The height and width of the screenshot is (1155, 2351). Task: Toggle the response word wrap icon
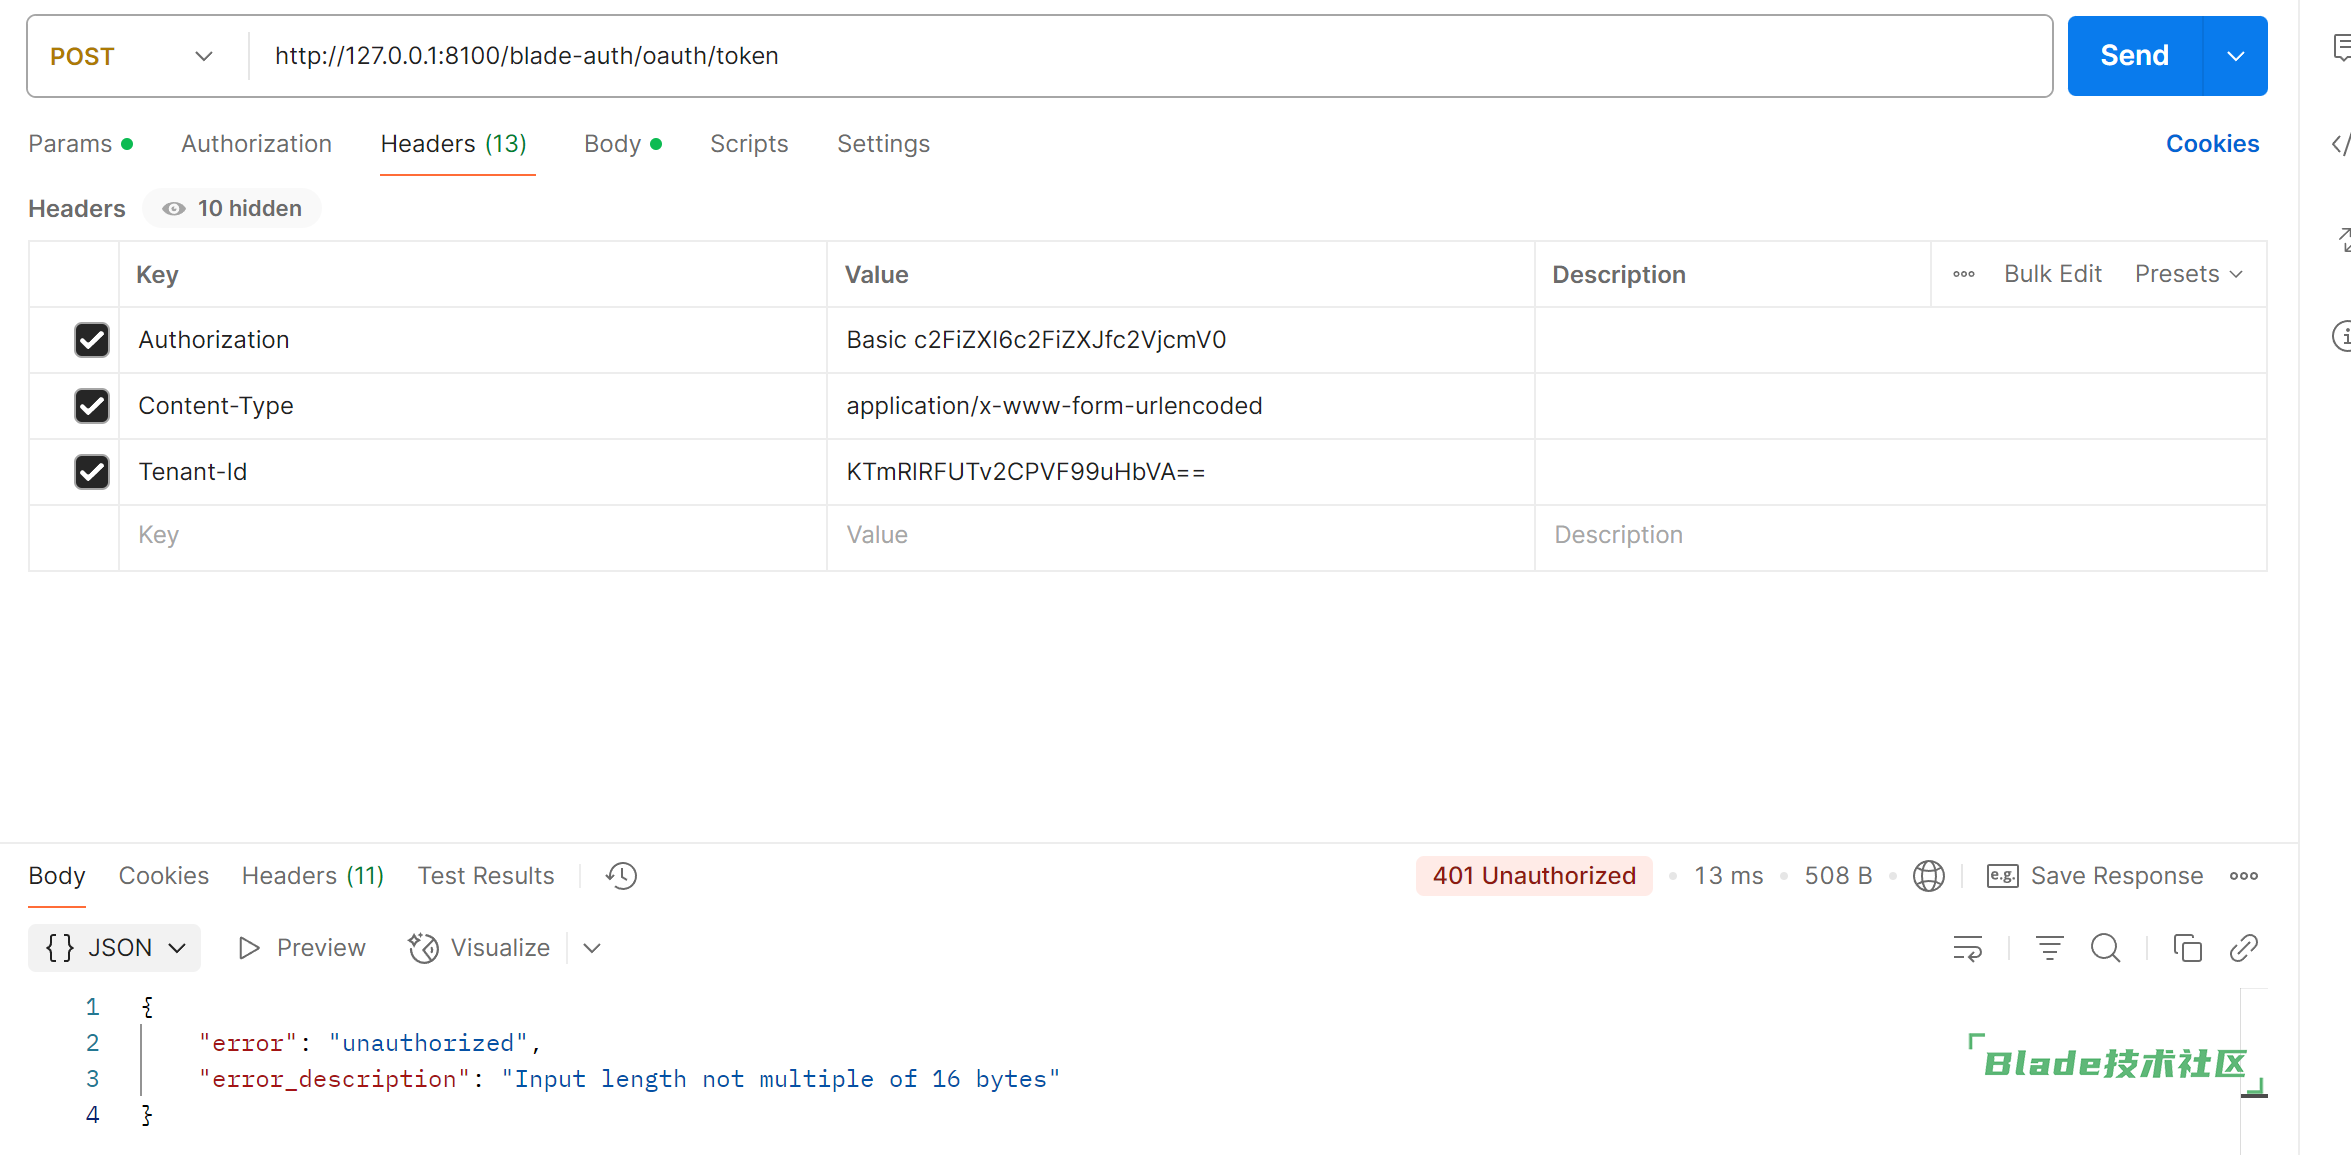tap(1967, 948)
